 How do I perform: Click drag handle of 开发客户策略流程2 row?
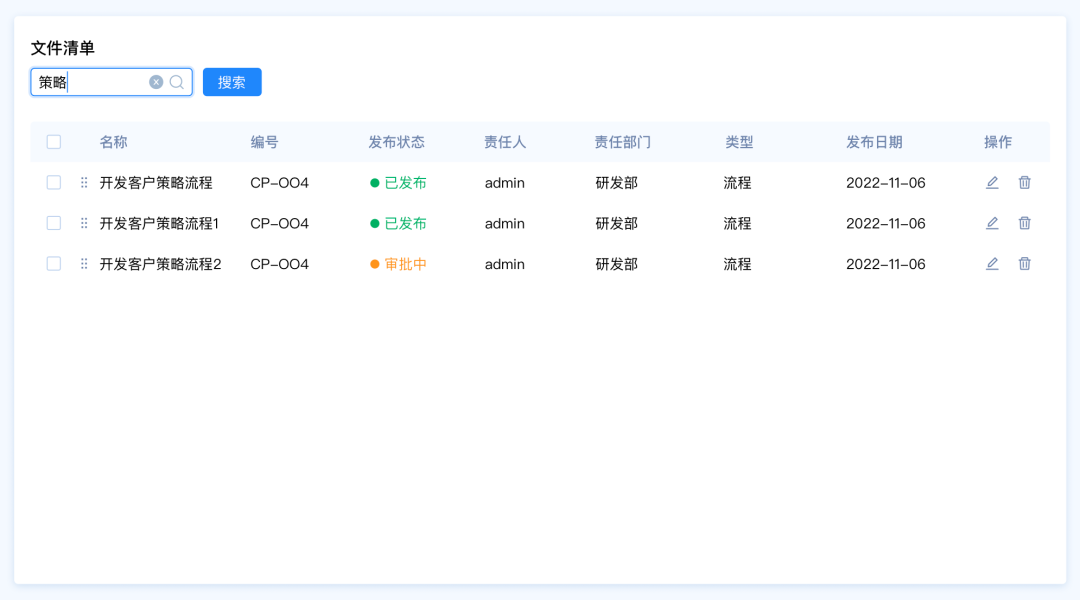(x=84, y=264)
